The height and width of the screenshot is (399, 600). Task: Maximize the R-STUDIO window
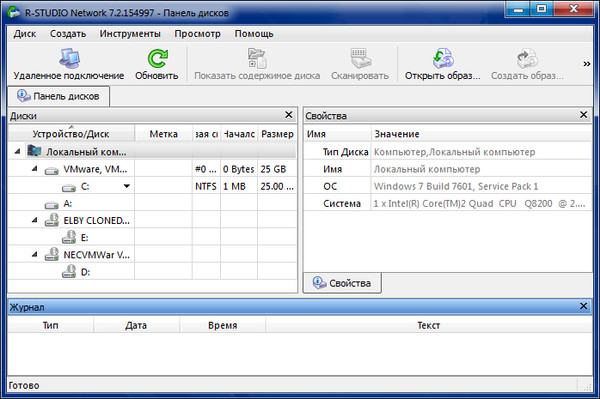click(541, 9)
